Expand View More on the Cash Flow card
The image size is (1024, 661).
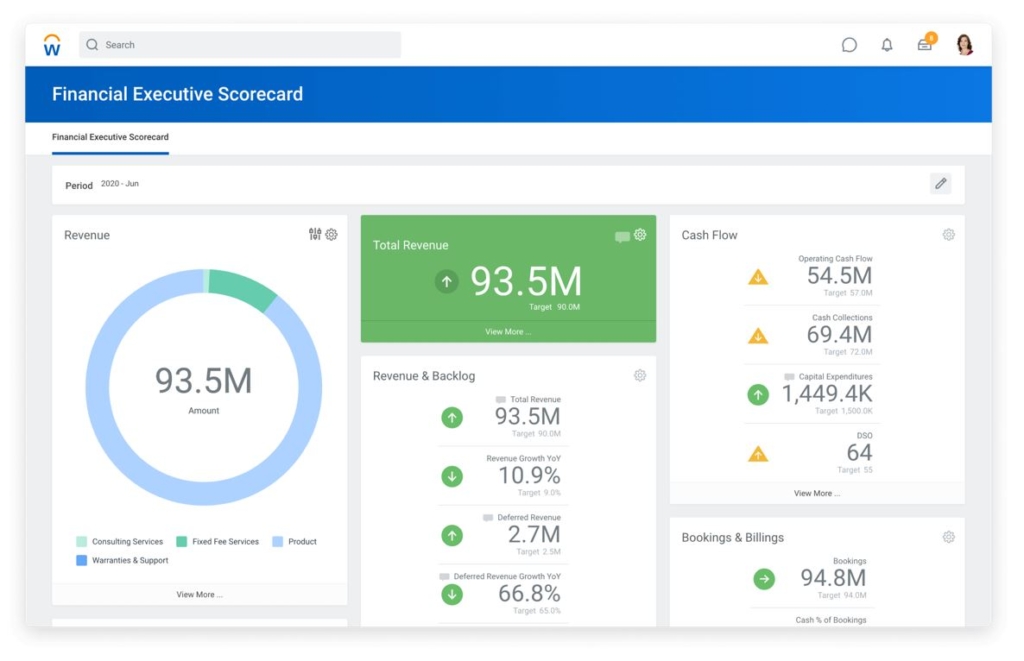(x=816, y=493)
